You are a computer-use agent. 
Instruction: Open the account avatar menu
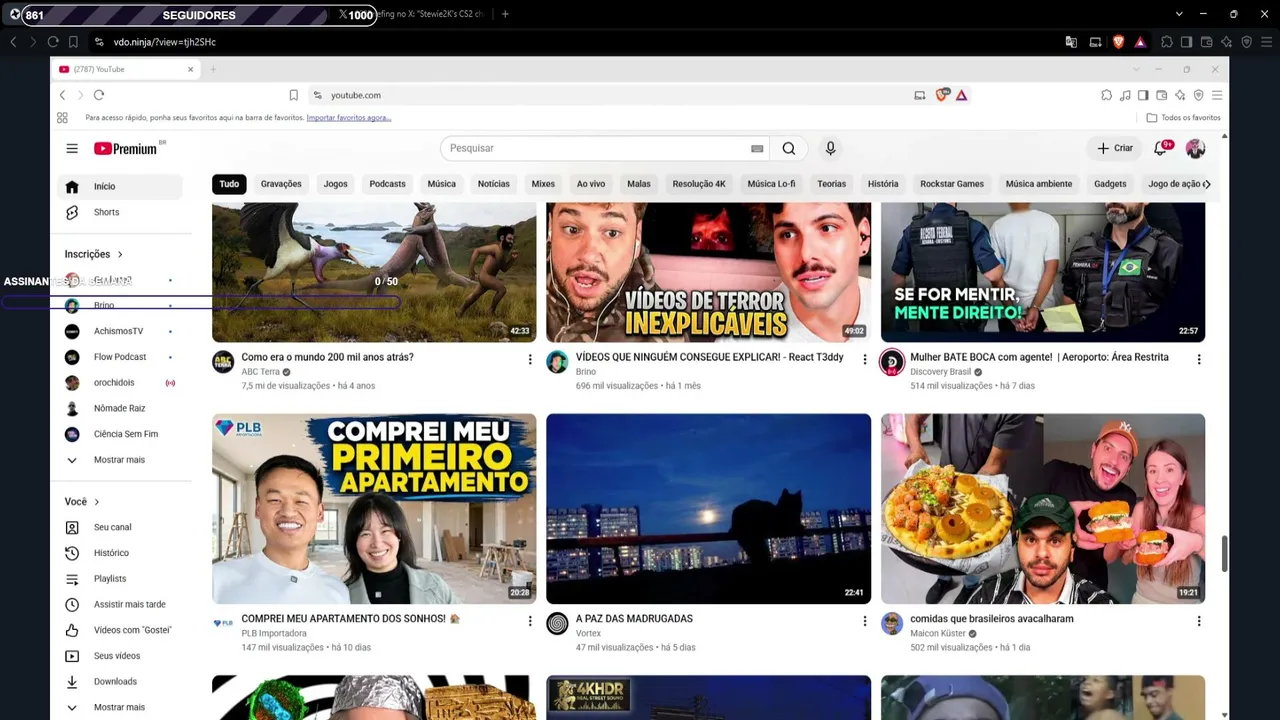pyautogui.click(x=1195, y=148)
